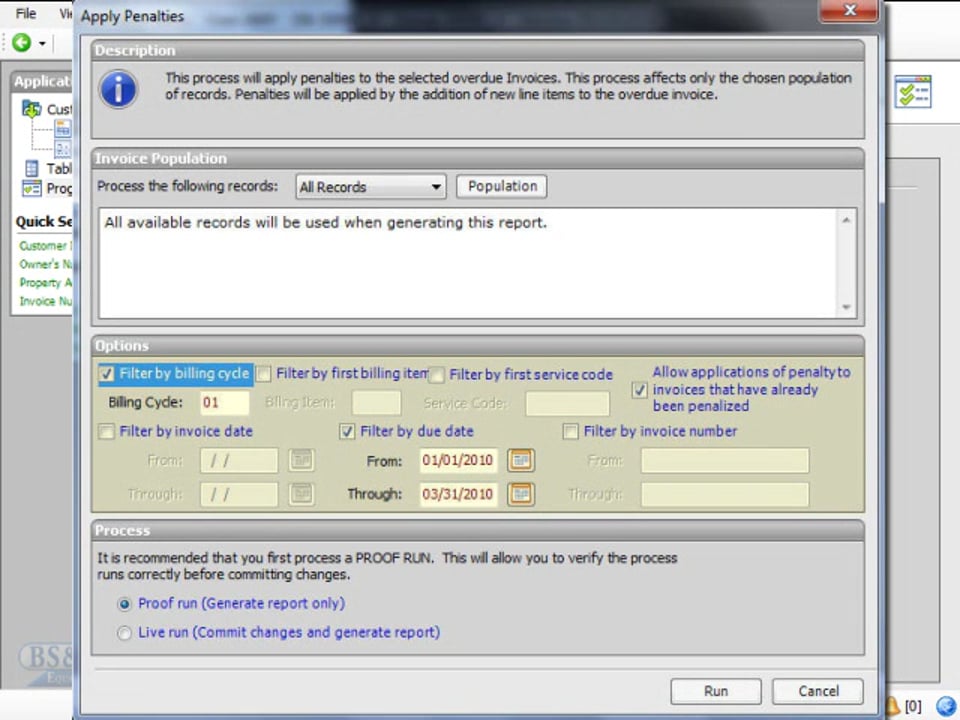Image resolution: width=960 pixels, height=720 pixels.
Task: Select the Tables tree icon
Action: pos(31,168)
